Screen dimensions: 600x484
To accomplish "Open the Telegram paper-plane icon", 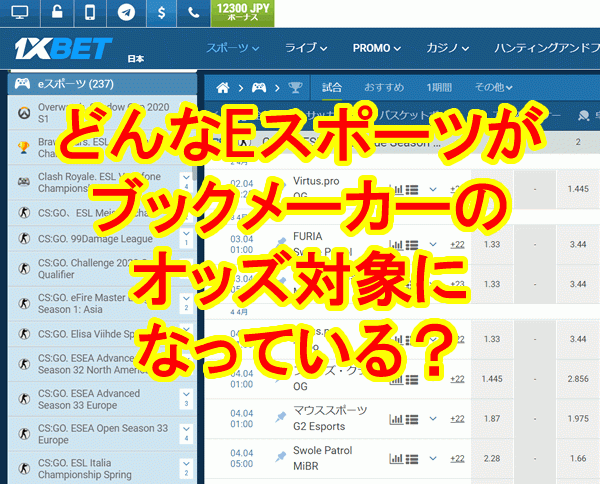I will pyautogui.click(x=126, y=13).
